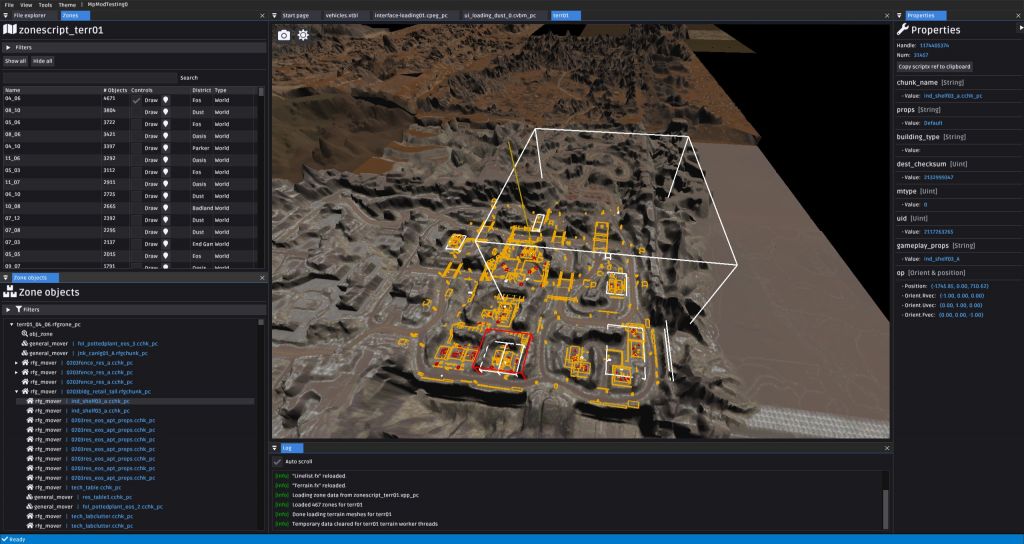Viewport: 1024px width, 544px height.
Task: Collapse the 0203bldg_retail_tall rfg_mover node
Action: click(x=18, y=391)
